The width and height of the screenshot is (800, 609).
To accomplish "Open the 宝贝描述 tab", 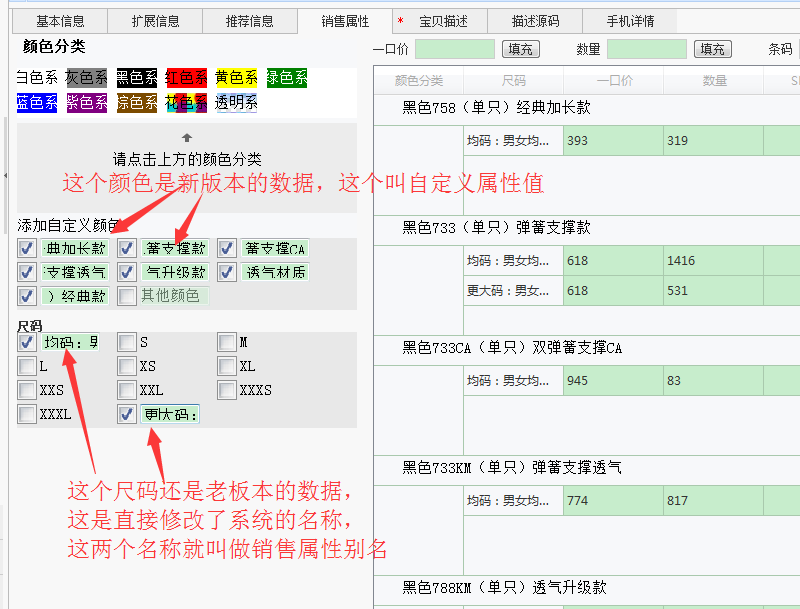I will click(x=443, y=21).
